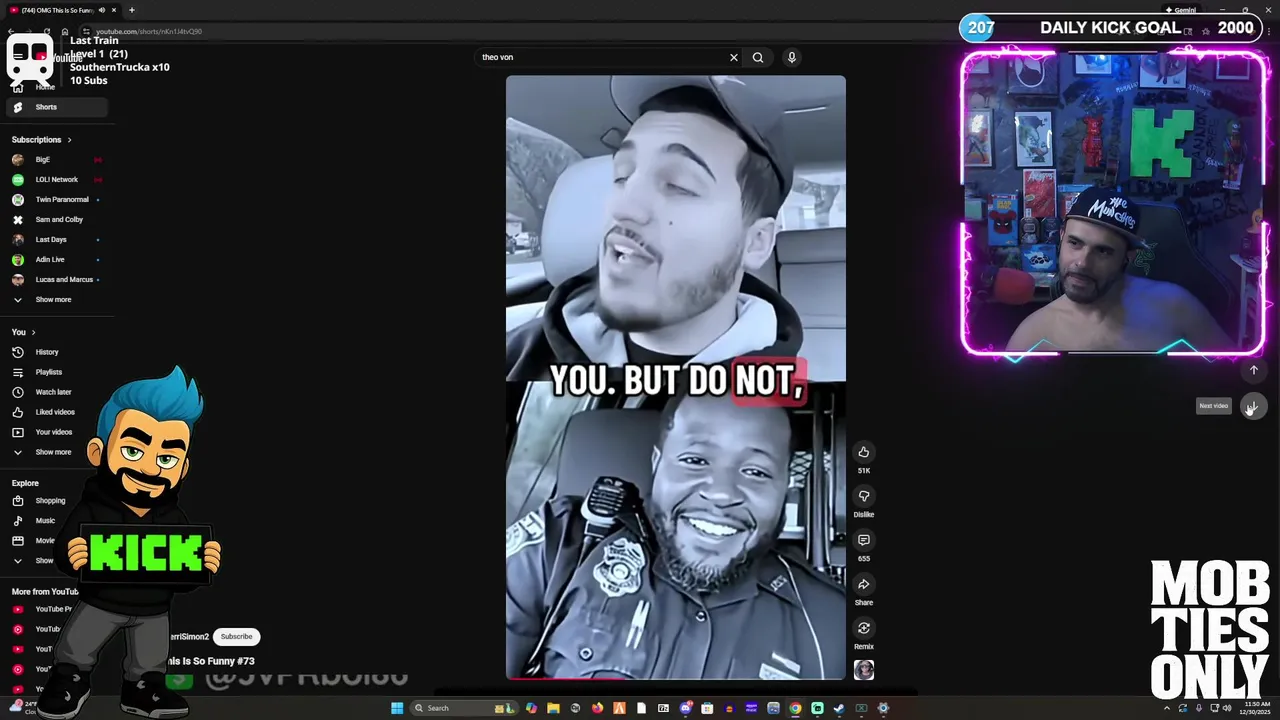The width and height of the screenshot is (1280, 720).
Task: Start voice search with microphone icon
Action: [x=791, y=57]
